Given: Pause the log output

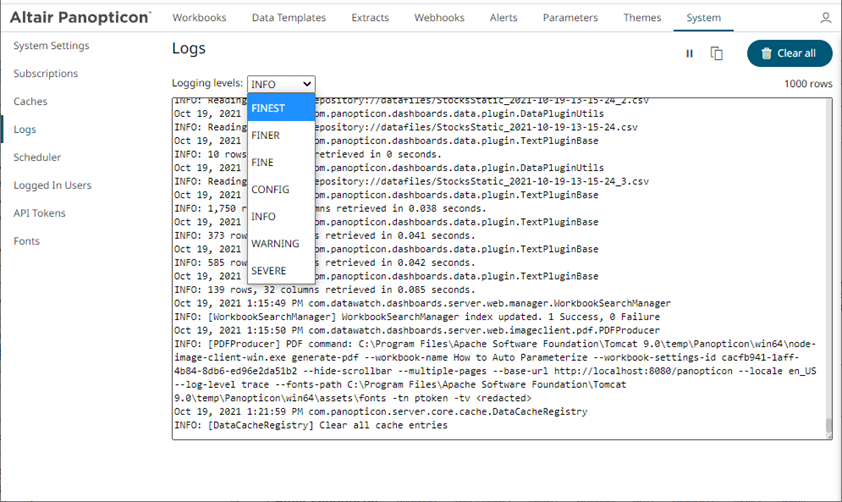Looking at the screenshot, I should tap(689, 54).
